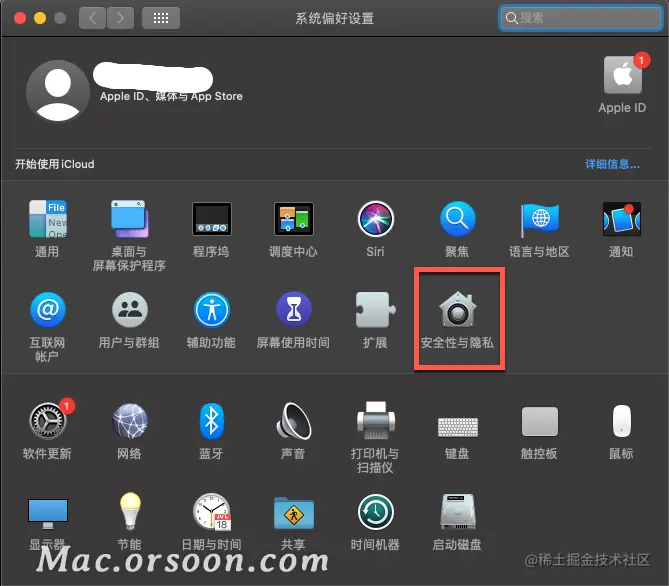
Task: Go forward with the right arrow button
Action: [x=120, y=18]
